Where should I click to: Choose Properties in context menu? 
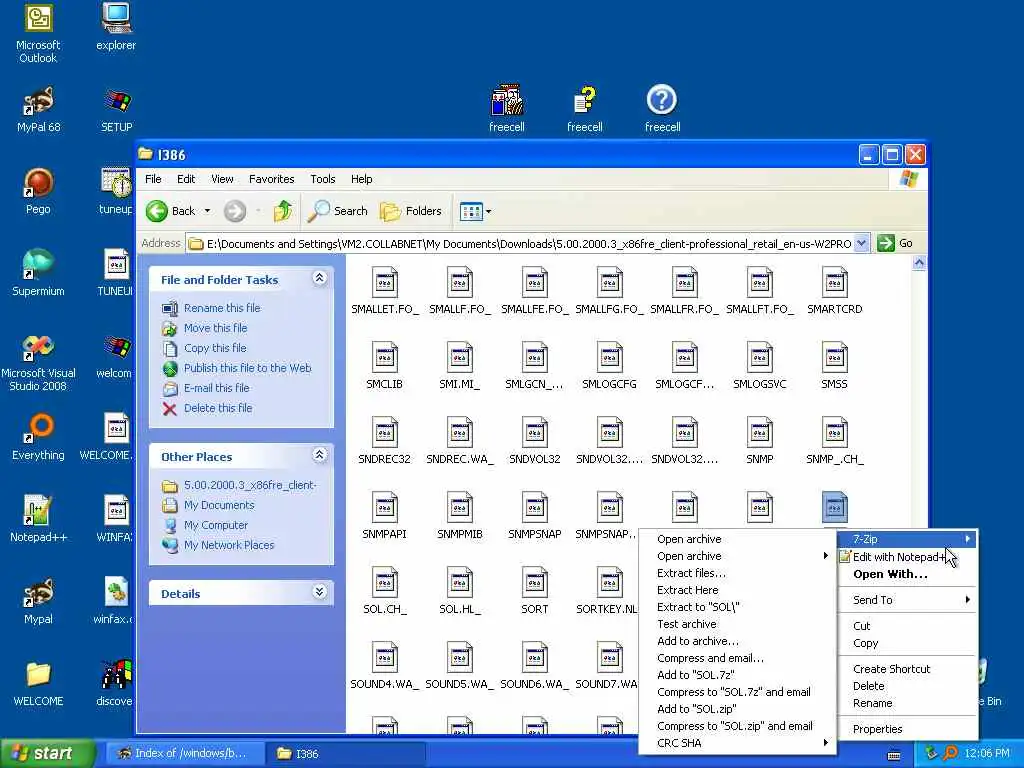pos(908,729)
